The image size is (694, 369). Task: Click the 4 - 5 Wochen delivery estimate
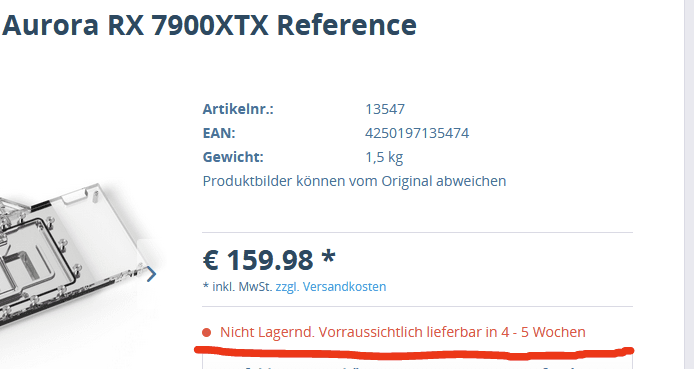pyautogui.click(x=543, y=332)
